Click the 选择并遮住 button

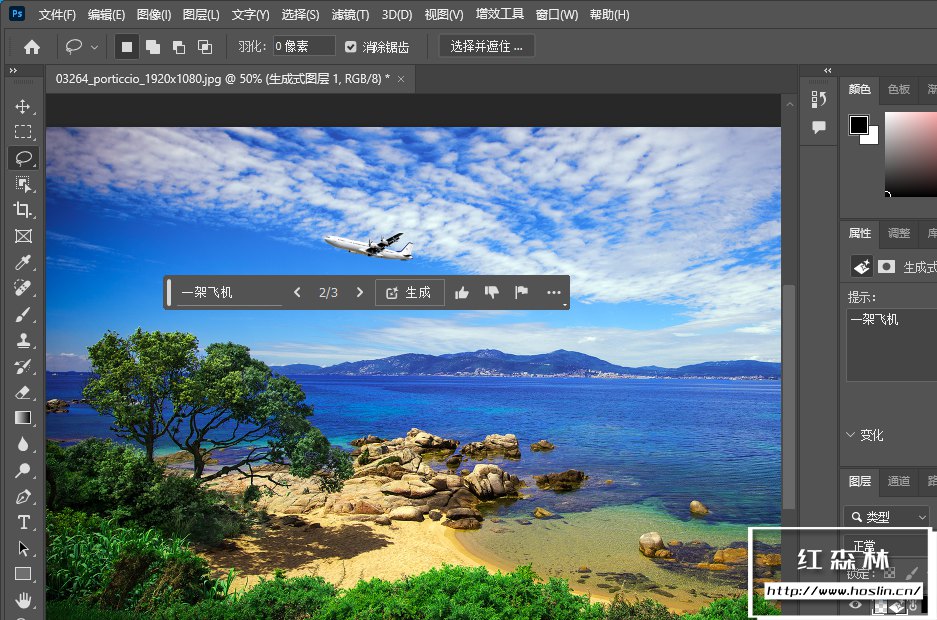(486, 47)
